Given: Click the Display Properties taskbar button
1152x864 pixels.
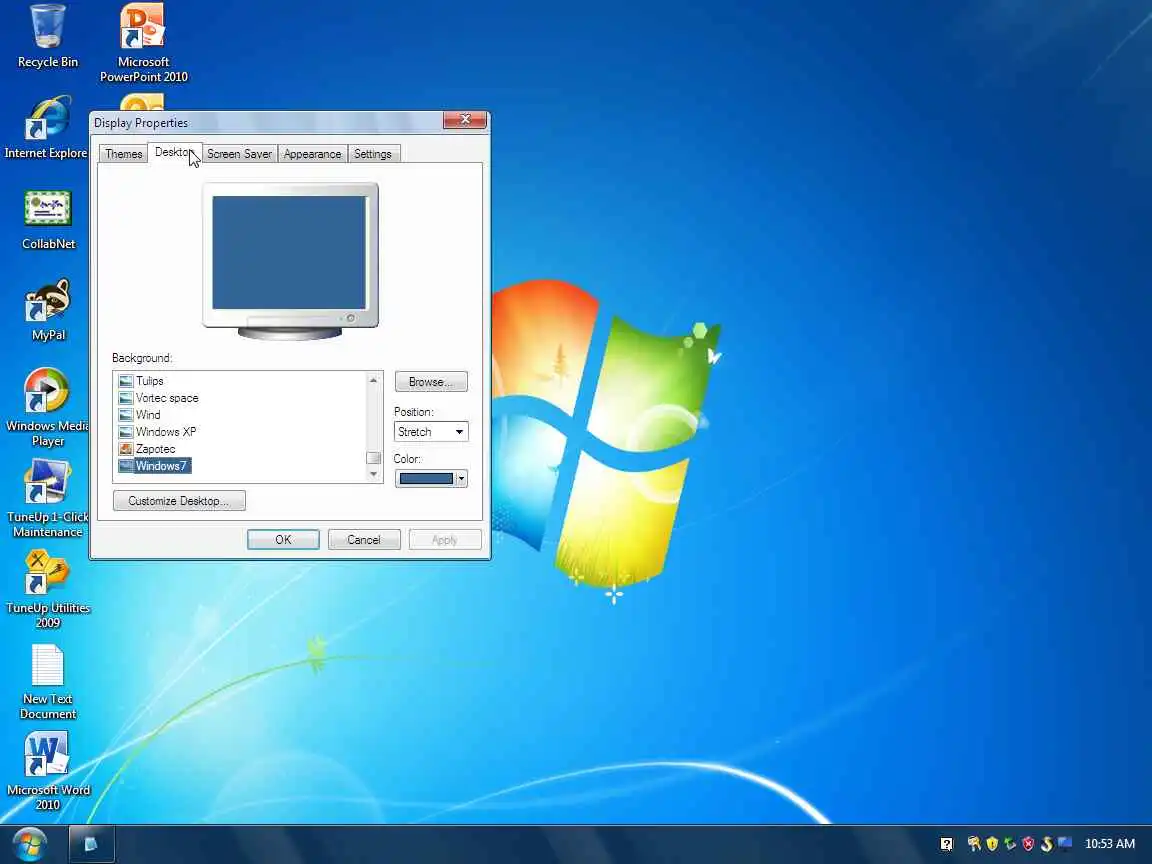Looking at the screenshot, I should pyautogui.click(x=92, y=844).
